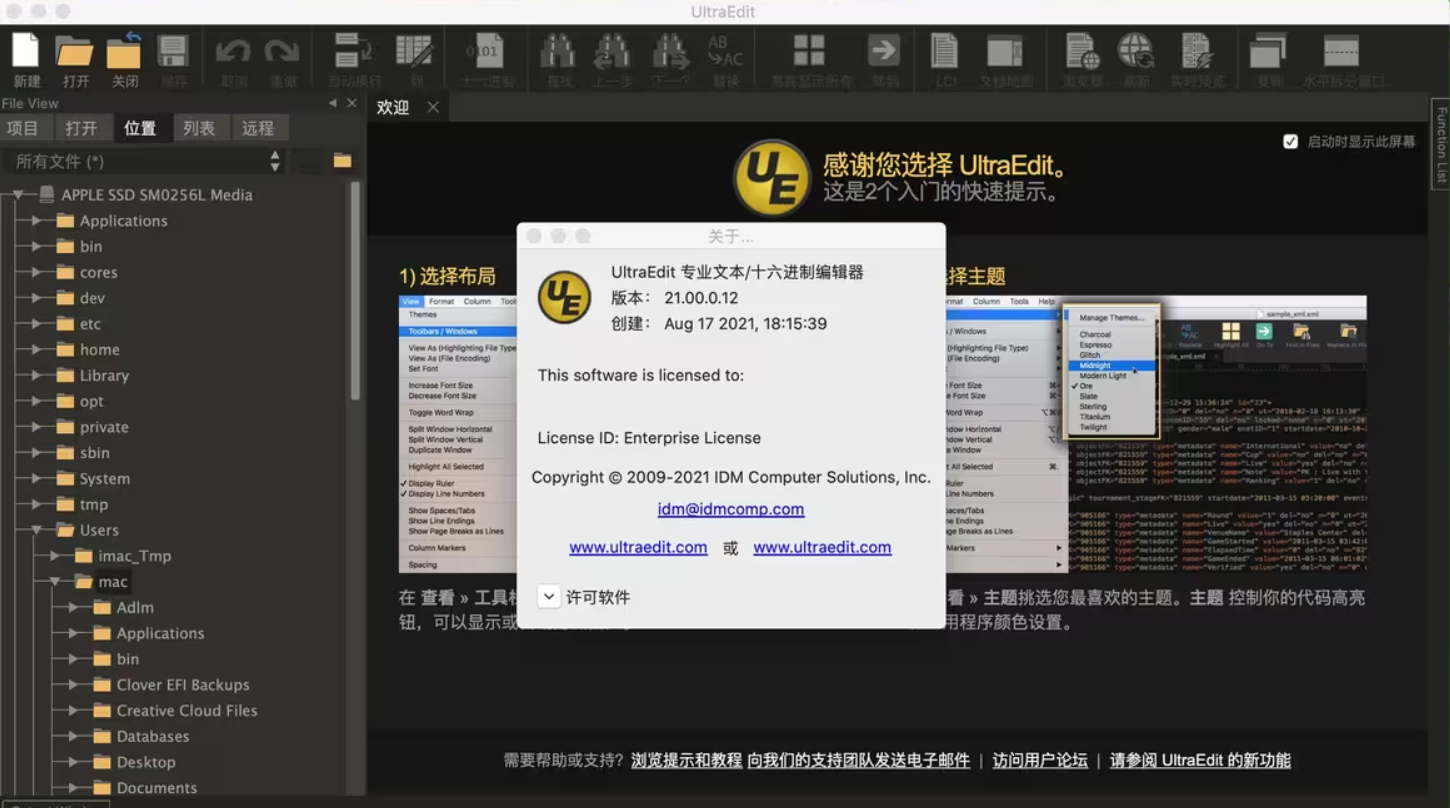Viewport: 1450px width, 808px height.
Task: Close the 欢迎 welcome tab
Action: (x=433, y=107)
